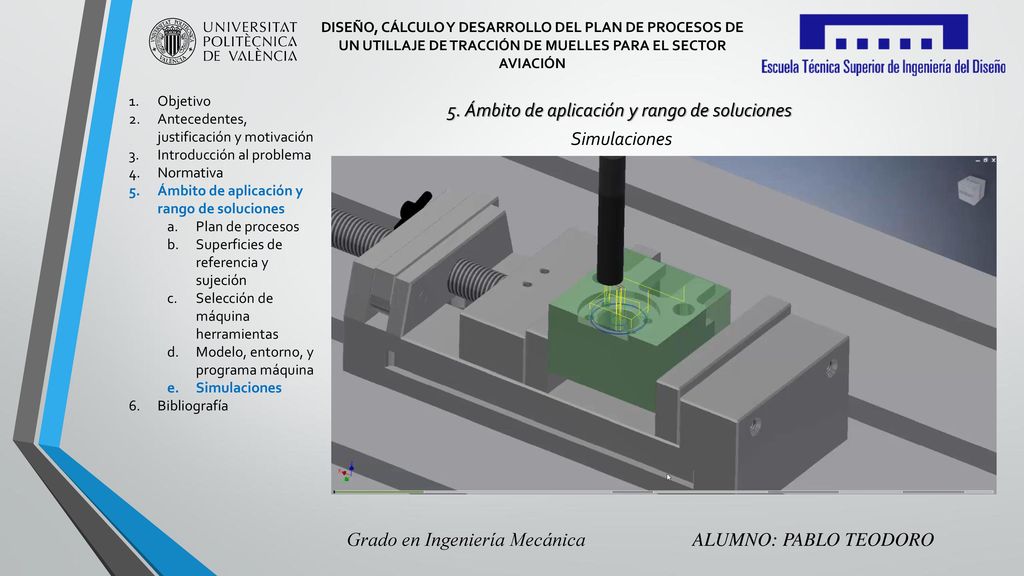
Task: Click the slide heading '5. Ámbito de aplicación y rango de soluciones'
Action: point(619,110)
